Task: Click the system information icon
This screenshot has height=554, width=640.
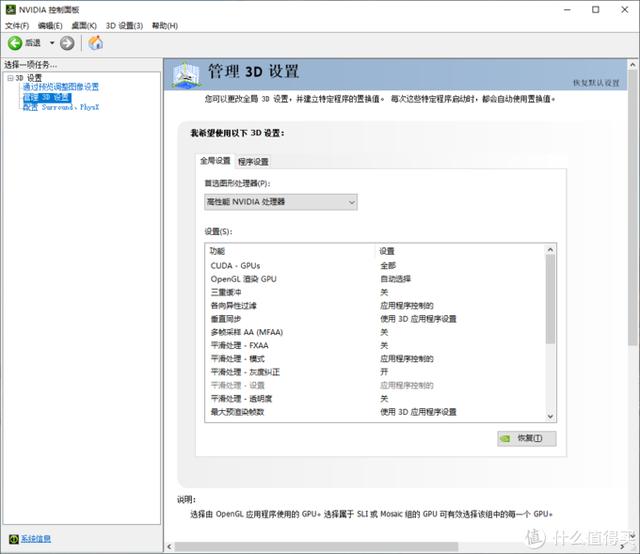Action: click(13, 539)
